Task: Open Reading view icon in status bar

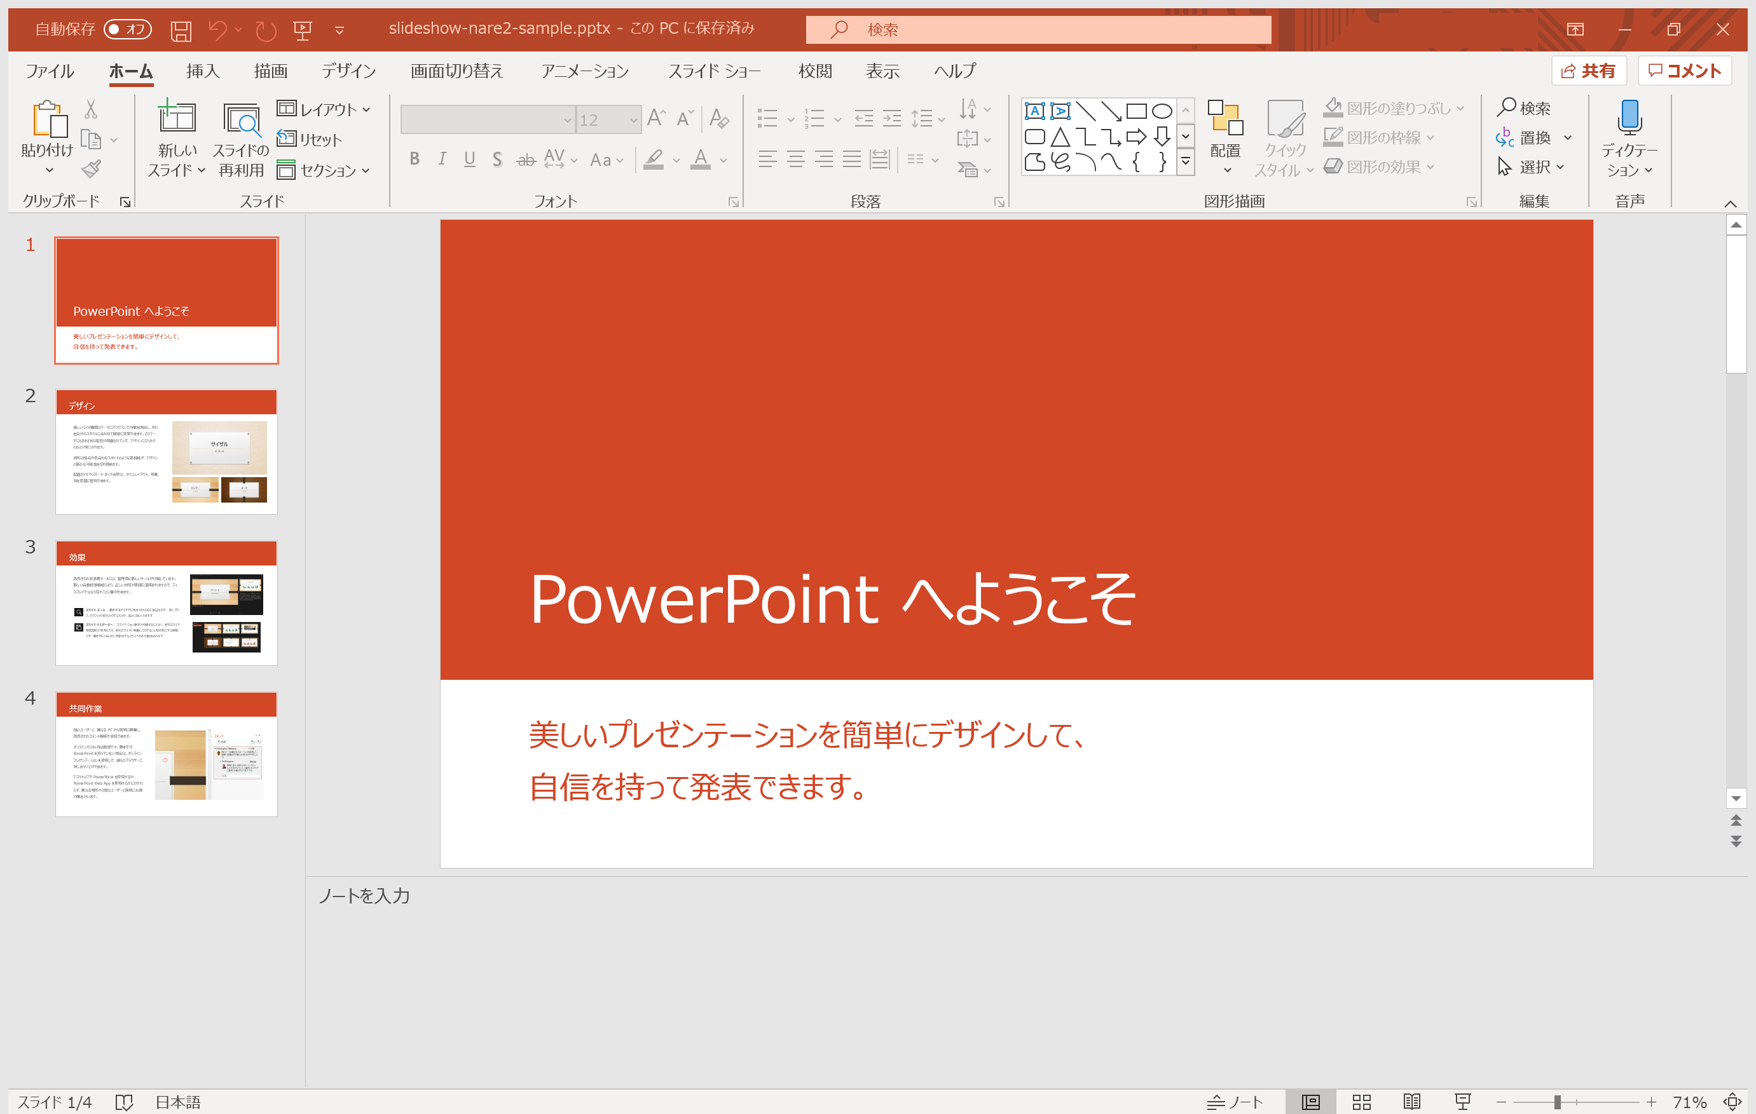Action: pos(1412,1101)
